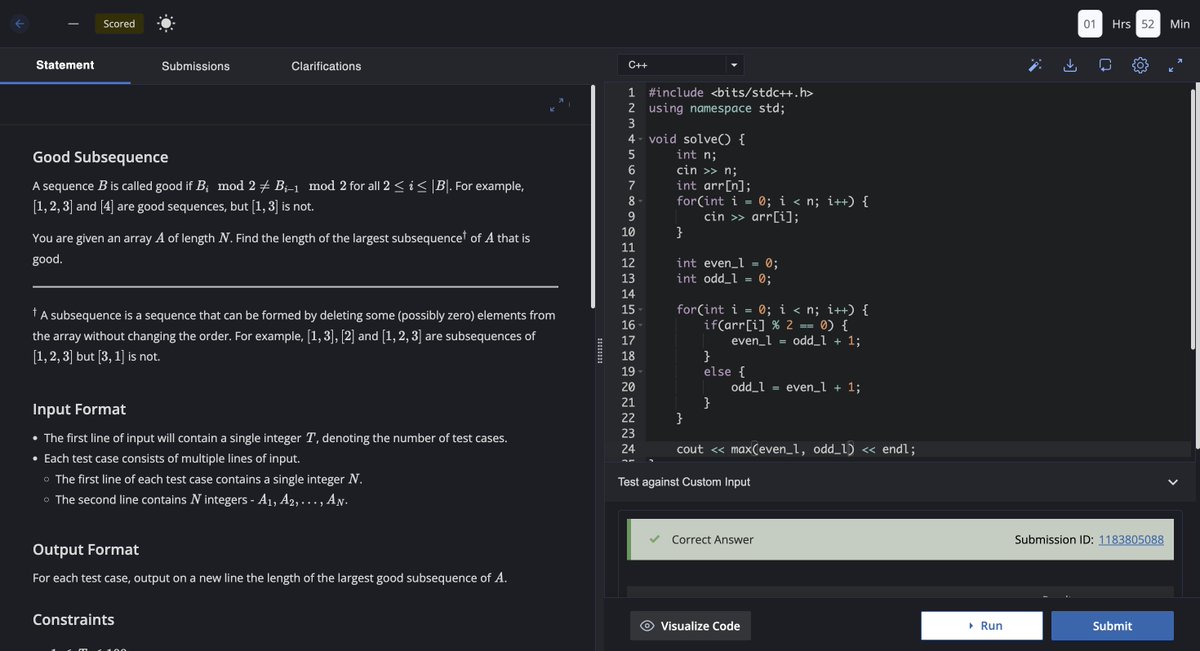1200x651 pixels.
Task: Click the download code icon
Action: (x=1070, y=64)
